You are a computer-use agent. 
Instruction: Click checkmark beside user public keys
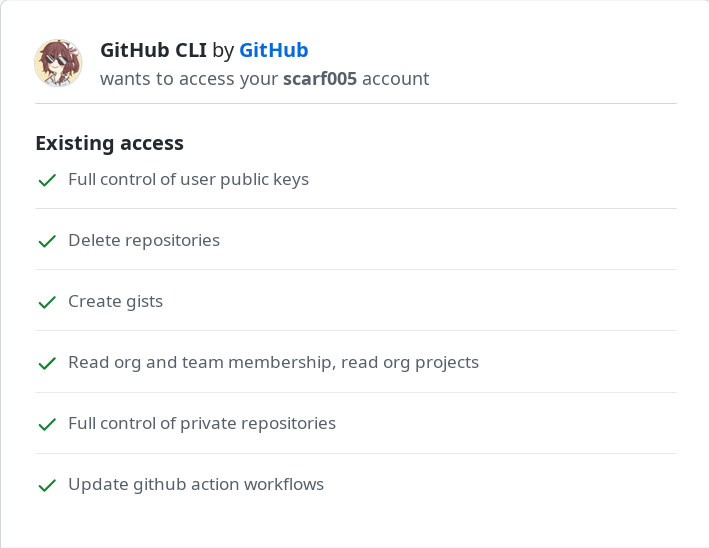click(47, 180)
